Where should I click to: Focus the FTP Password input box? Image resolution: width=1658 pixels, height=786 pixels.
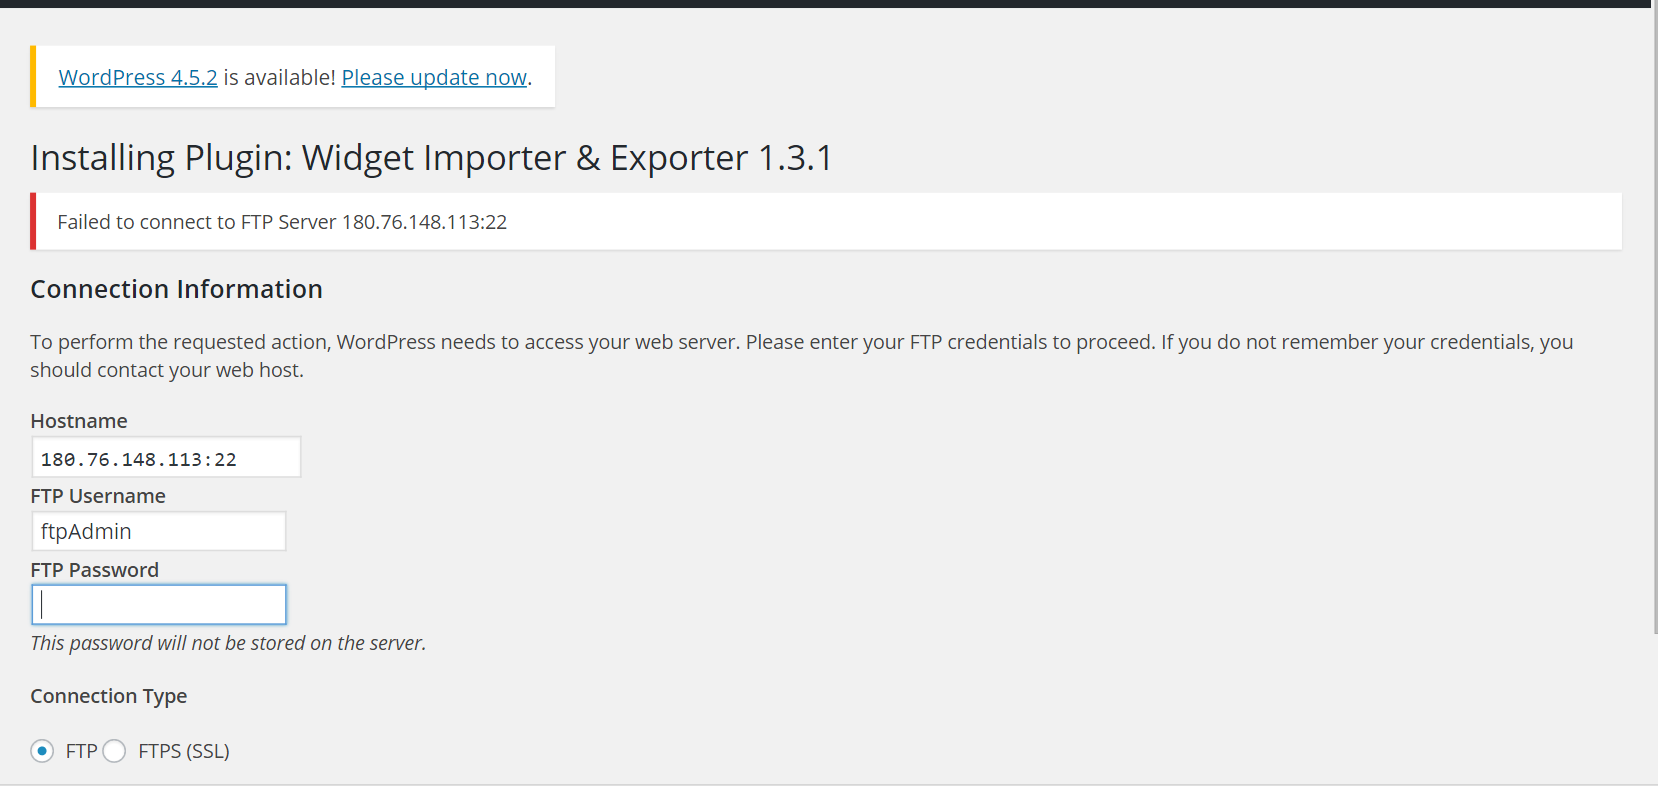coord(159,605)
